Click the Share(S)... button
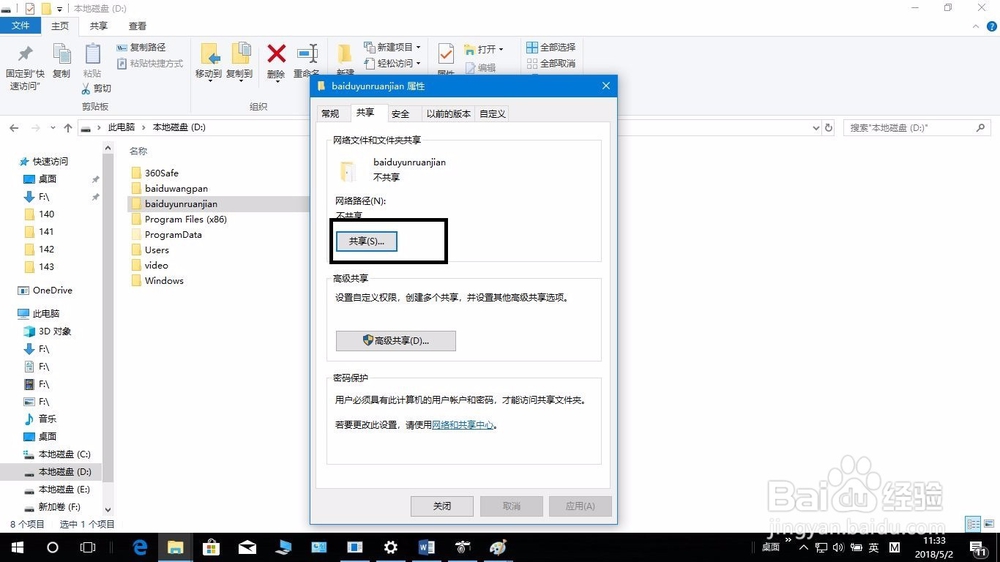This screenshot has height=562, width=1000. coord(367,241)
